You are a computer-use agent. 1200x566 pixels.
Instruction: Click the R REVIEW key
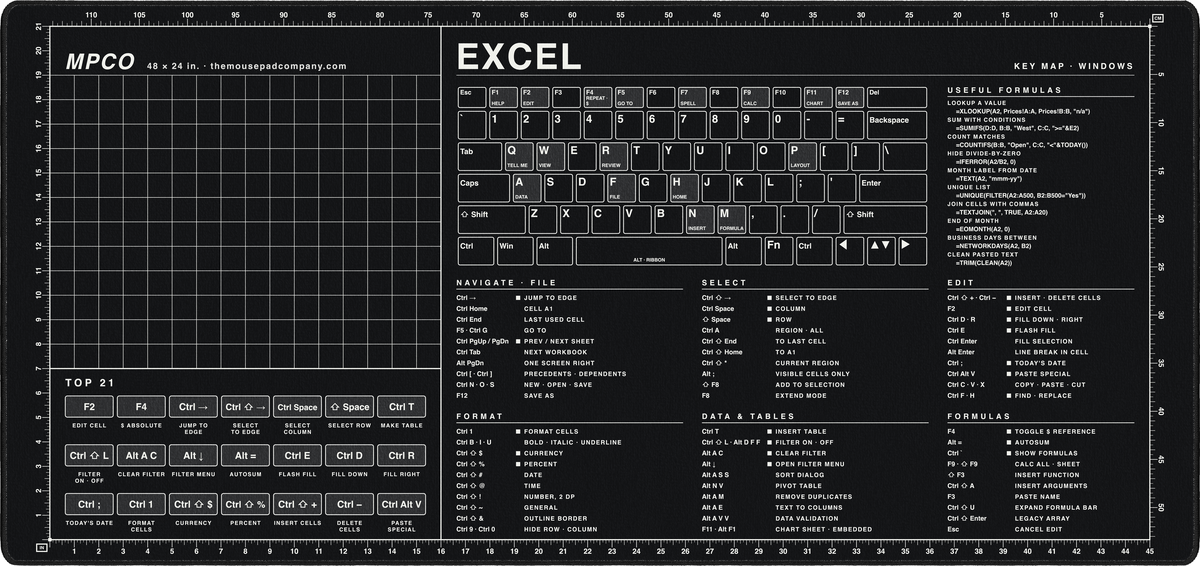[x=614, y=157]
